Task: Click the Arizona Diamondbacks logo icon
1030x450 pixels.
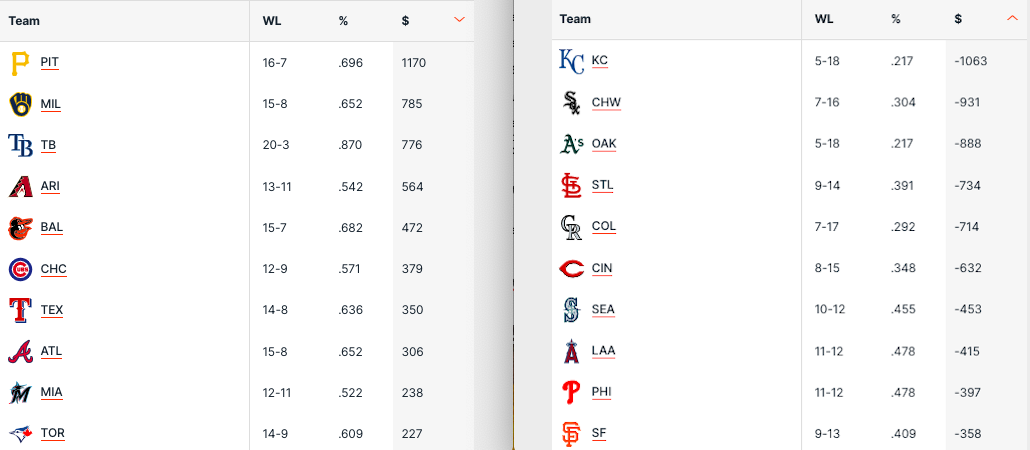Action: point(20,186)
